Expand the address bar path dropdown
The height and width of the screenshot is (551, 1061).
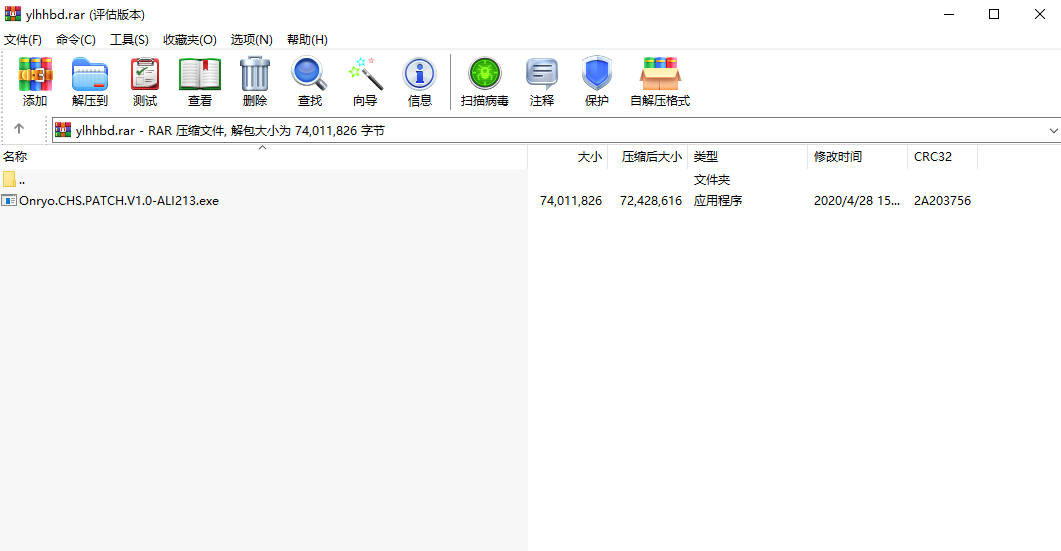(x=1053, y=130)
